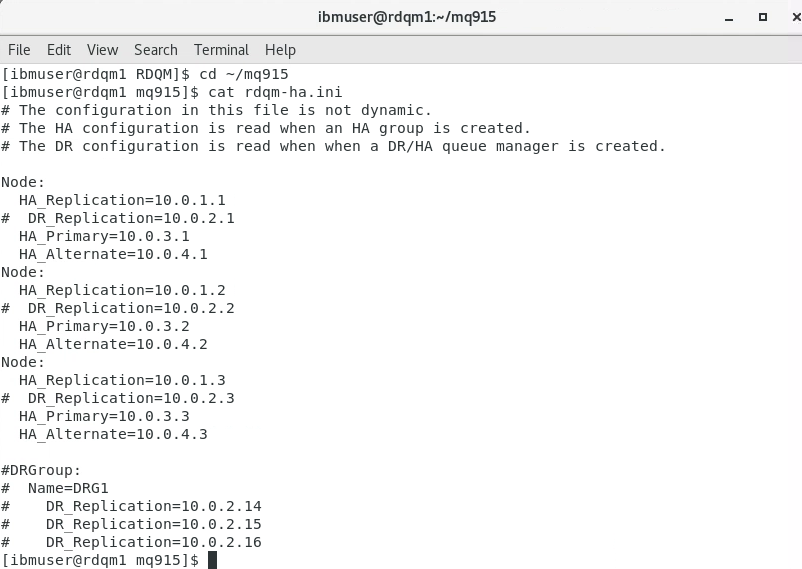The width and height of the screenshot is (802, 569).
Task: Click the terminal cursor at the prompt
Action: coord(212,560)
